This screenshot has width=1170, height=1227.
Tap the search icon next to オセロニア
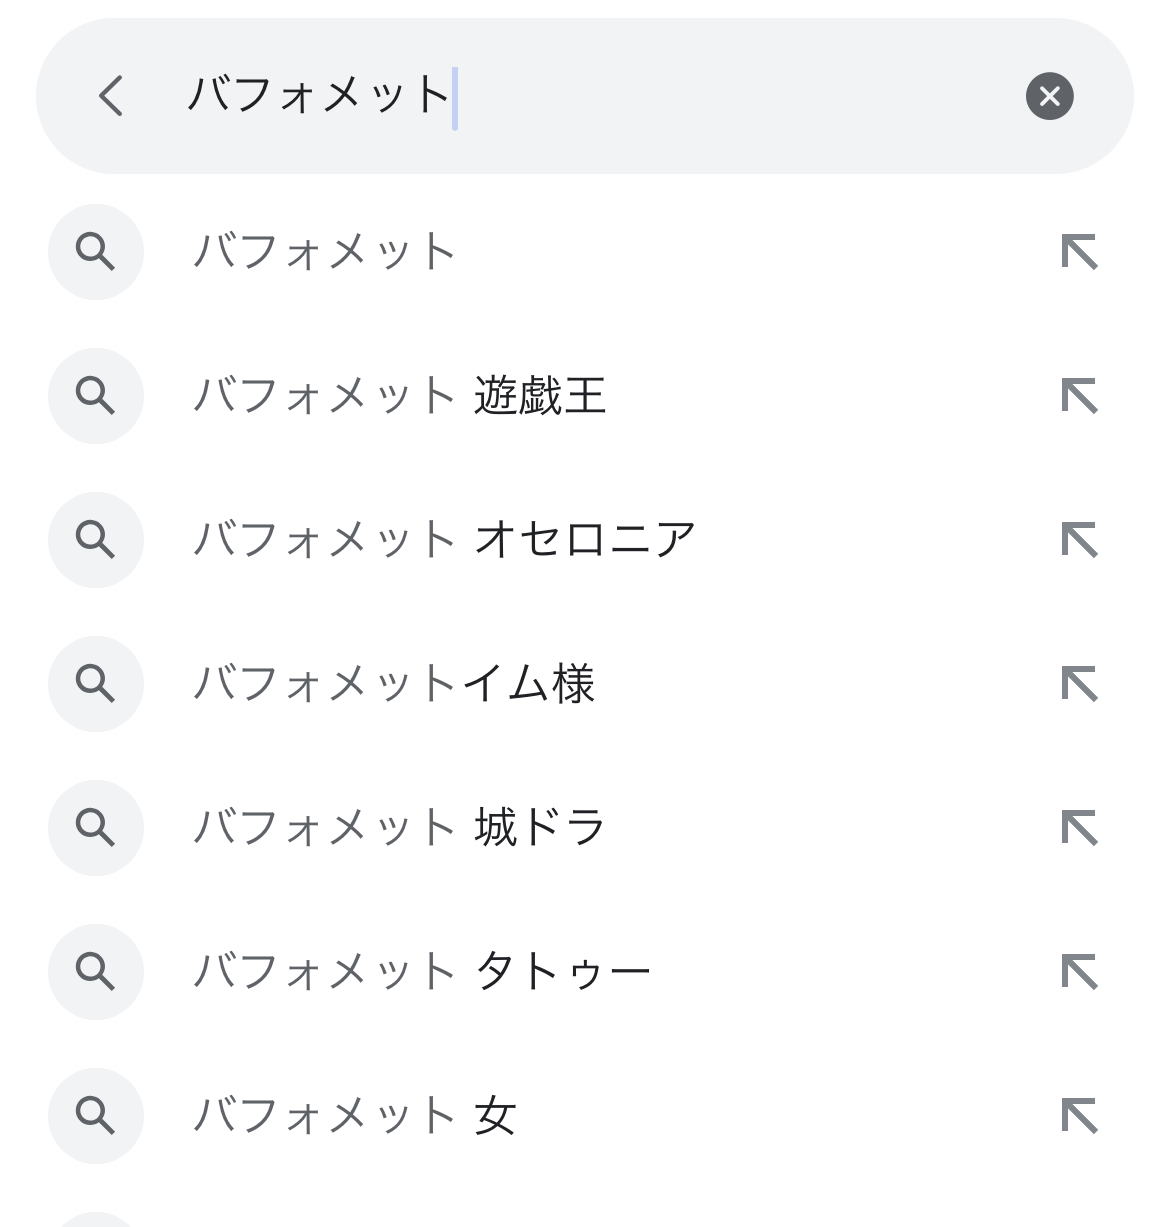pos(96,540)
